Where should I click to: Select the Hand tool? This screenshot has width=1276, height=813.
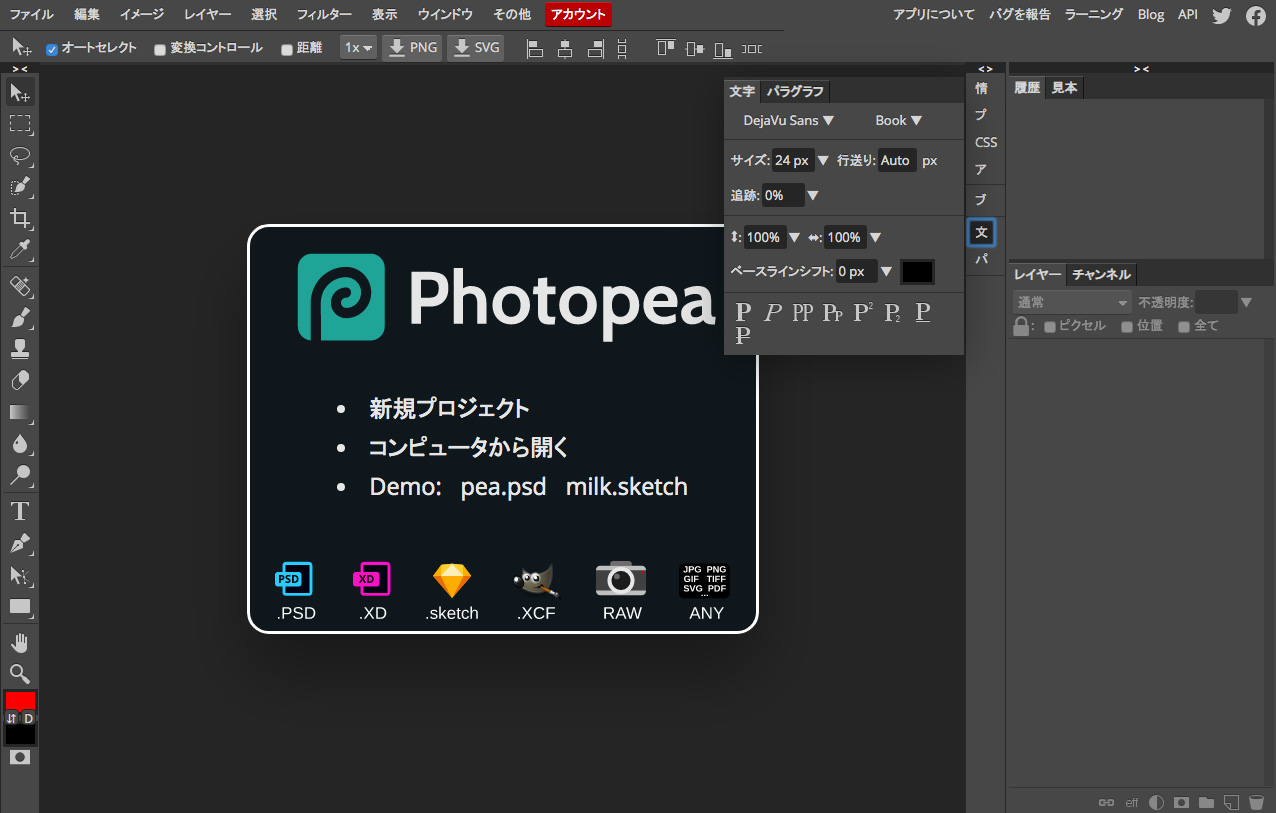coord(19,642)
